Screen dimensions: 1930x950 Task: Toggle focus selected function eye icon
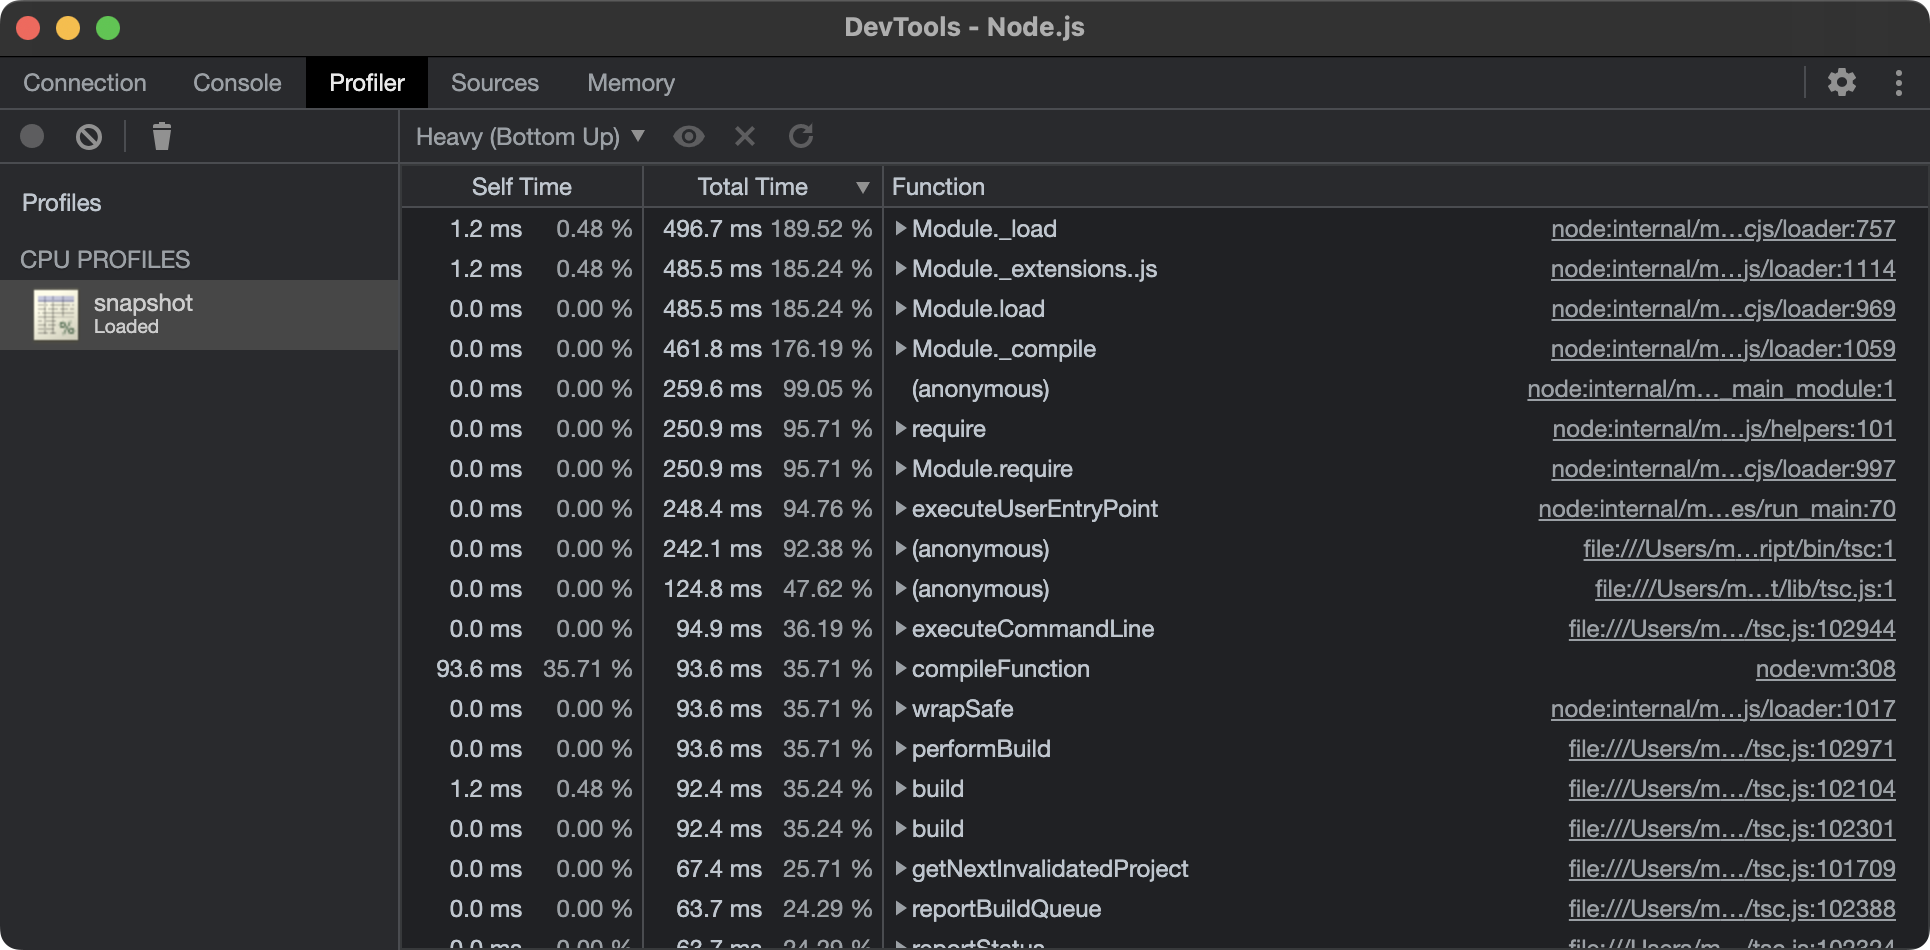(x=688, y=136)
